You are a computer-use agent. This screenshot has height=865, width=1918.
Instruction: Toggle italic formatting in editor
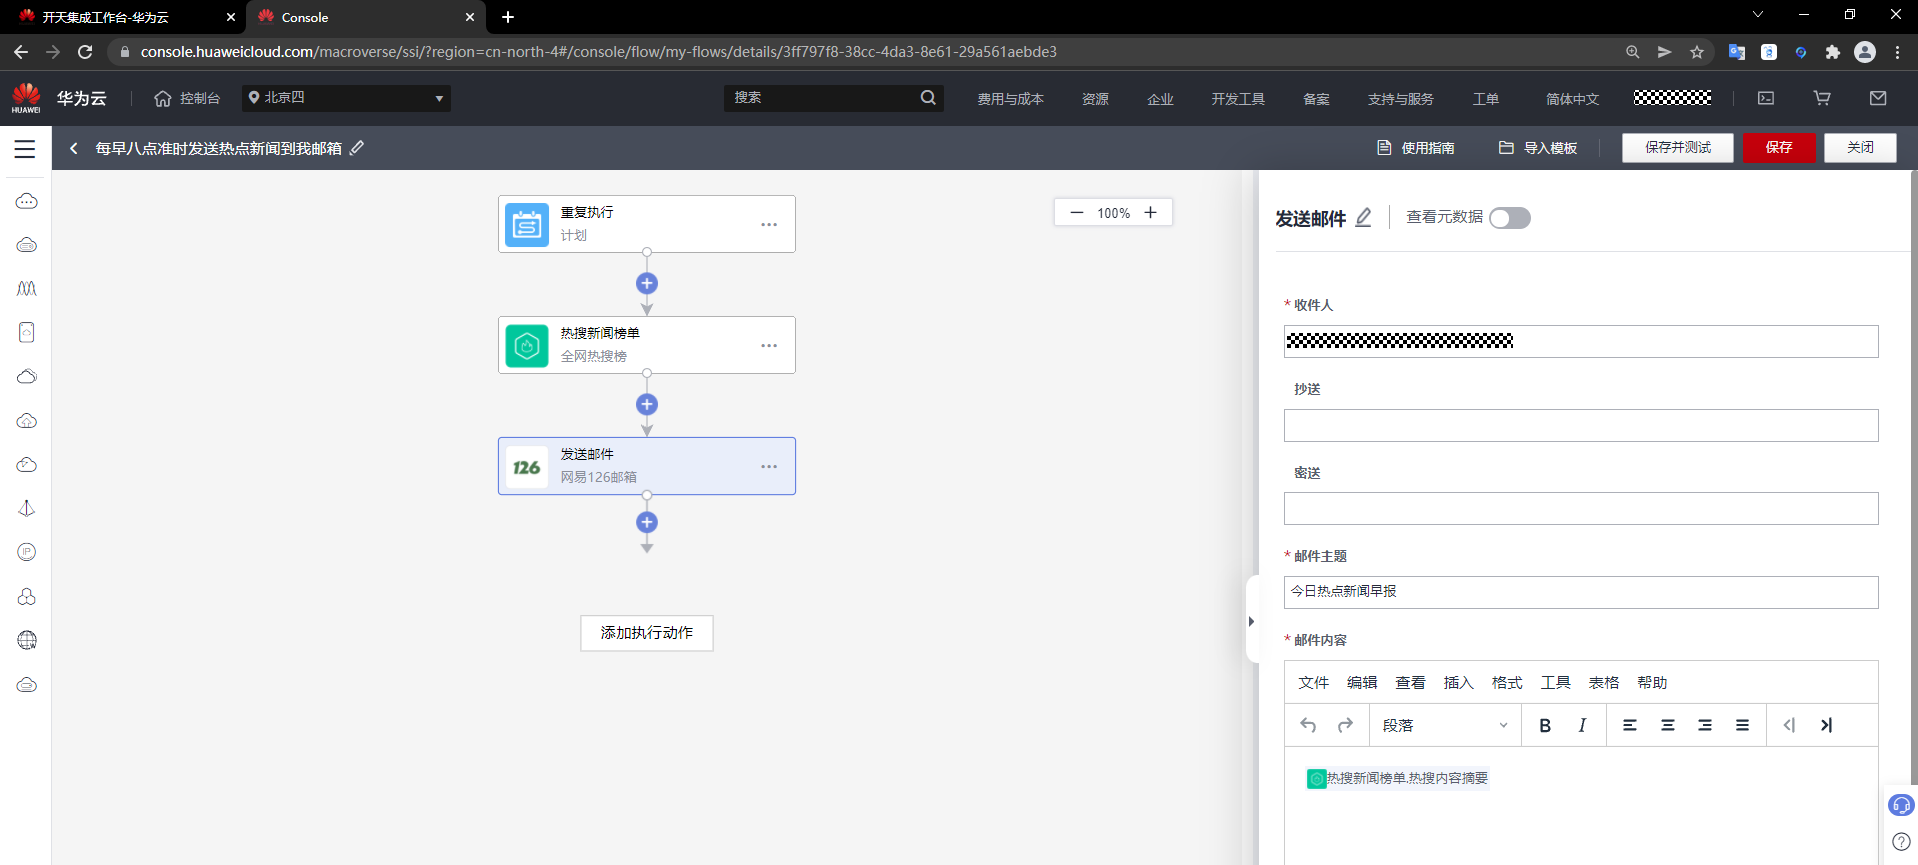point(1582,725)
